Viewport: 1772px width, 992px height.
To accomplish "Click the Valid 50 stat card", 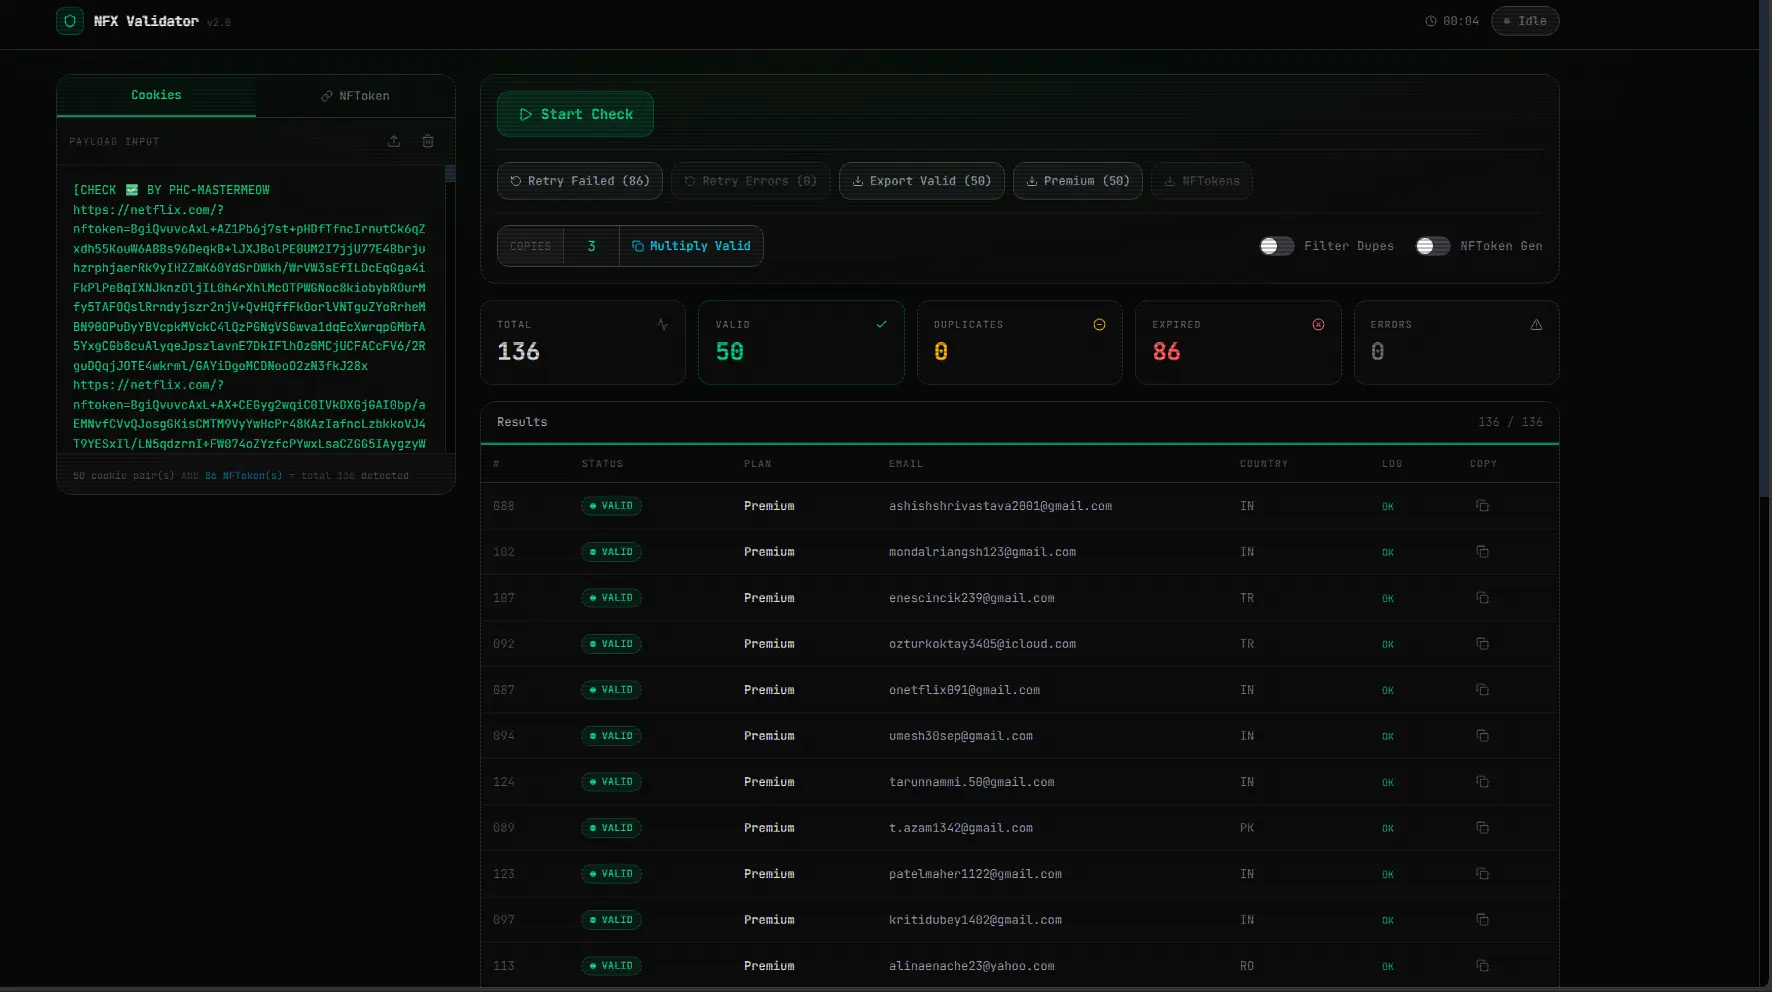I will tap(801, 342).
